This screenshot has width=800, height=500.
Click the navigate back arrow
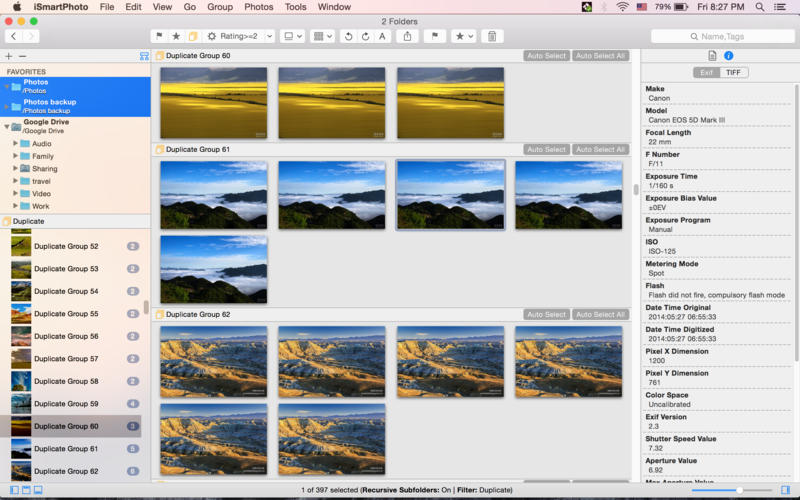click(13, 36)
